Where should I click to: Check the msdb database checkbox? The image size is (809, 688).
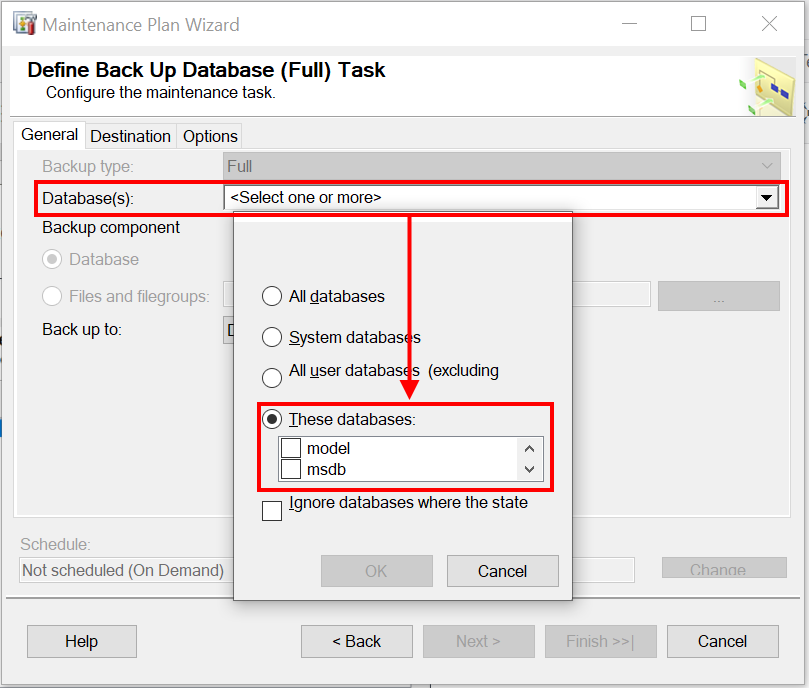tap(291, 469)
